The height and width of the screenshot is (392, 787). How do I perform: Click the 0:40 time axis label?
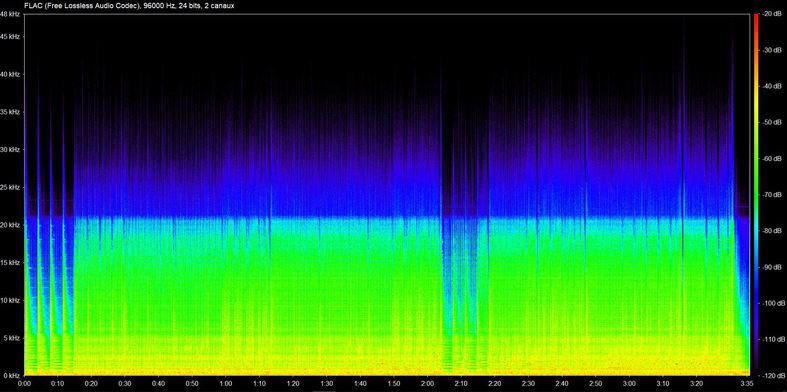(159, 383)
